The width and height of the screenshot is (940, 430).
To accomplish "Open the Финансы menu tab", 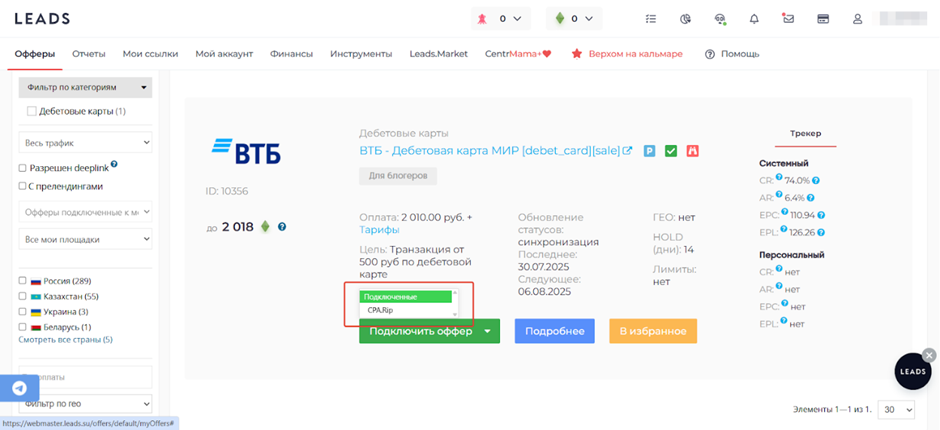I will coord(291,54).
